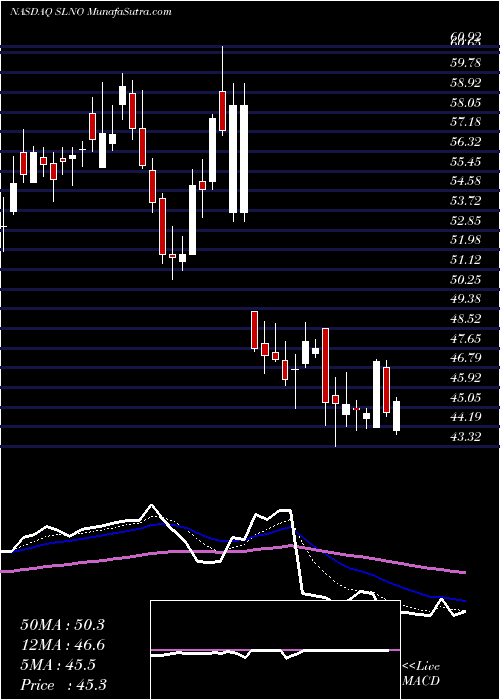The height and width of the screenshot is (700, 500).
Task: Select the 47.65 price axis label
Action: pos(466,338)
